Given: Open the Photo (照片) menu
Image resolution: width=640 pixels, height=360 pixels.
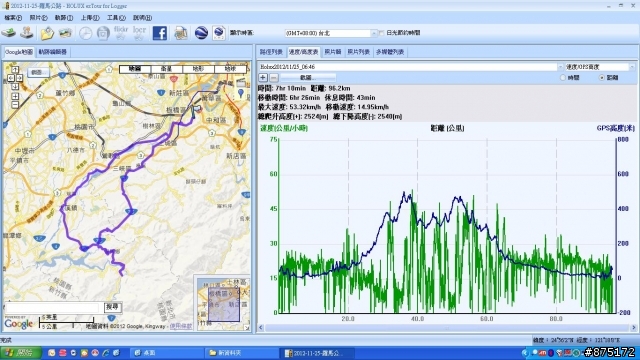Looking at the screenshot, I should tap(38, 18).
